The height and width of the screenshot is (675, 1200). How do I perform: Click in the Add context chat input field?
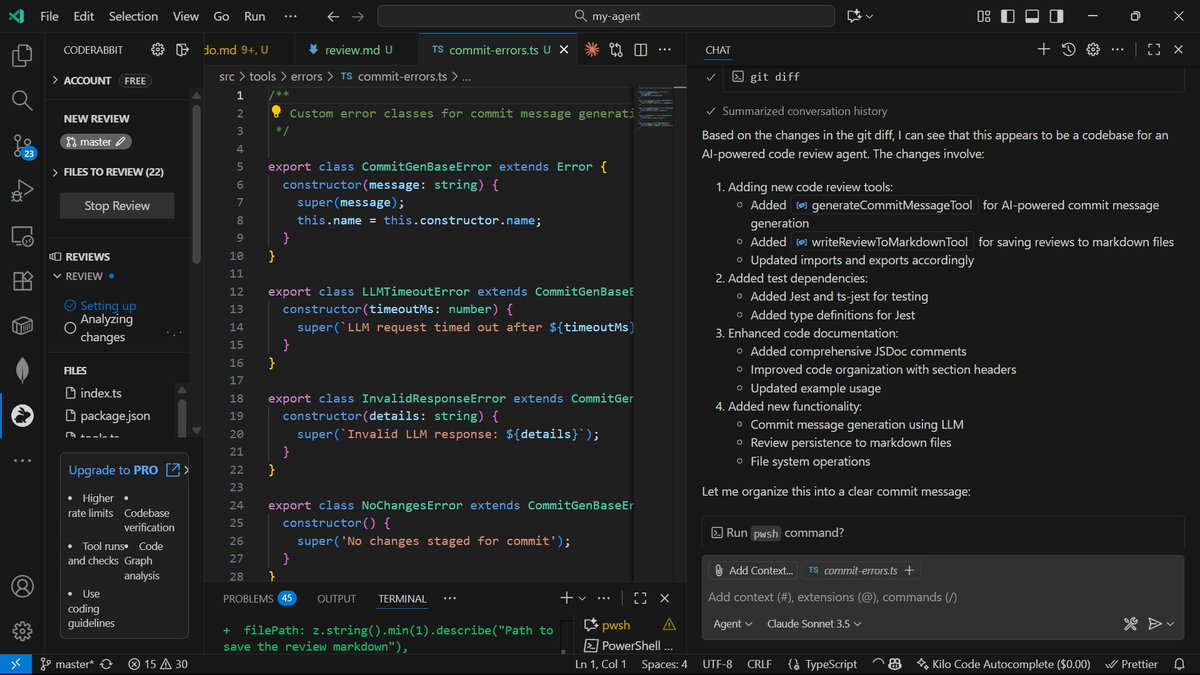coord(900,597)
